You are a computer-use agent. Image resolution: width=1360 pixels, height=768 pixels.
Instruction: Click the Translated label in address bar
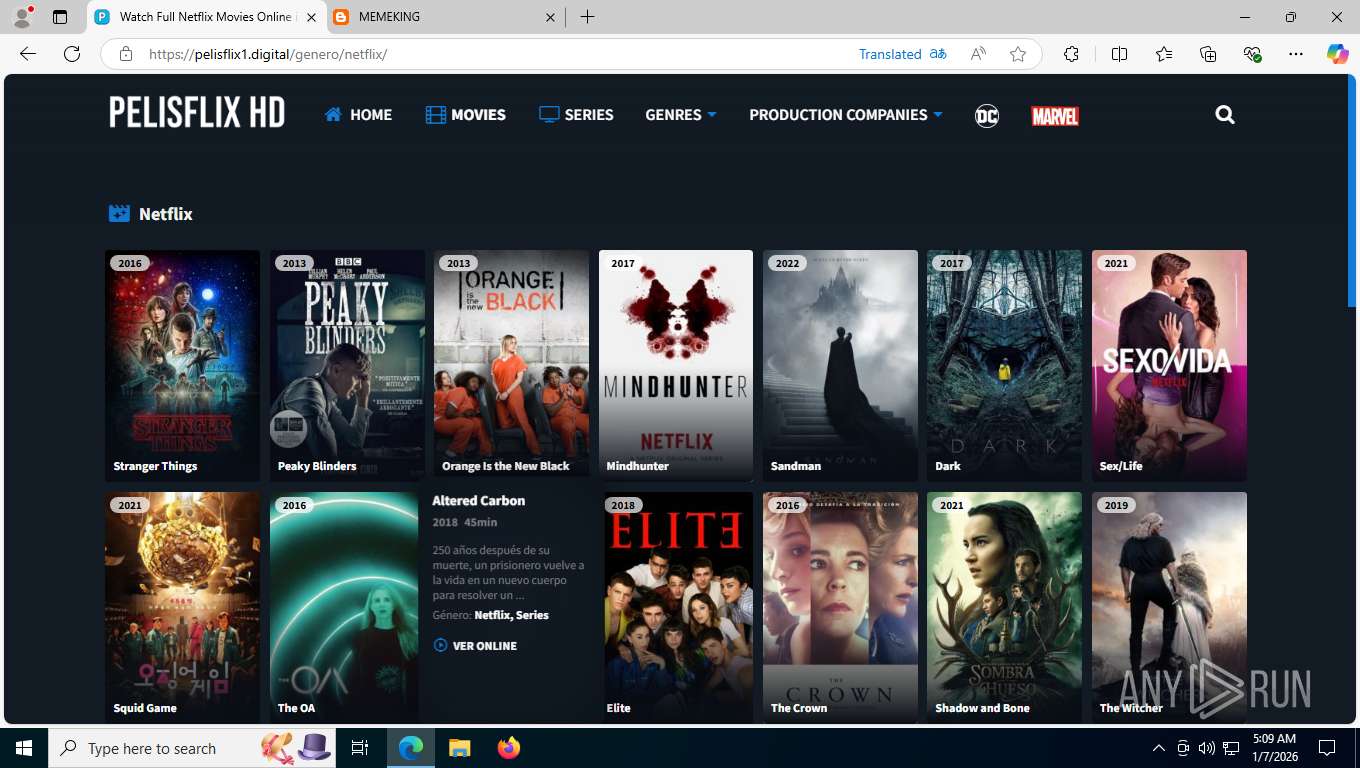tap(890, 54)
